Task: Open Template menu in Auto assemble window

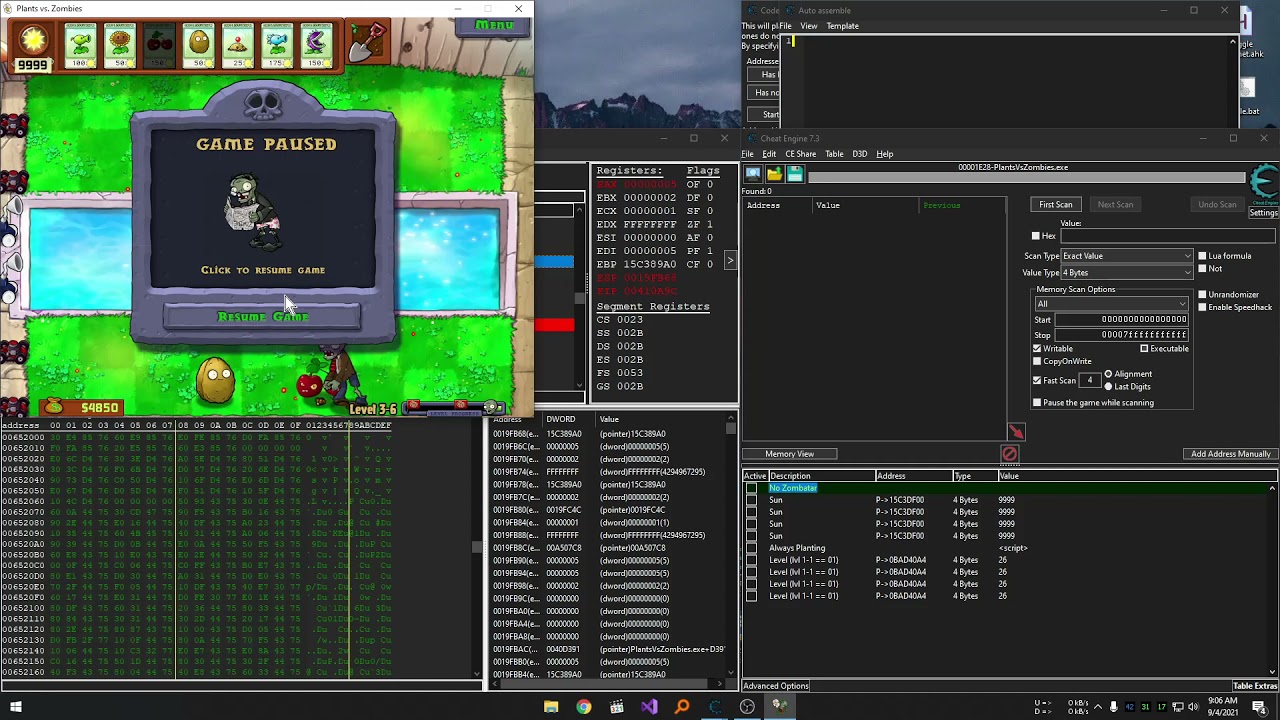Action: [x=842, y=26]
